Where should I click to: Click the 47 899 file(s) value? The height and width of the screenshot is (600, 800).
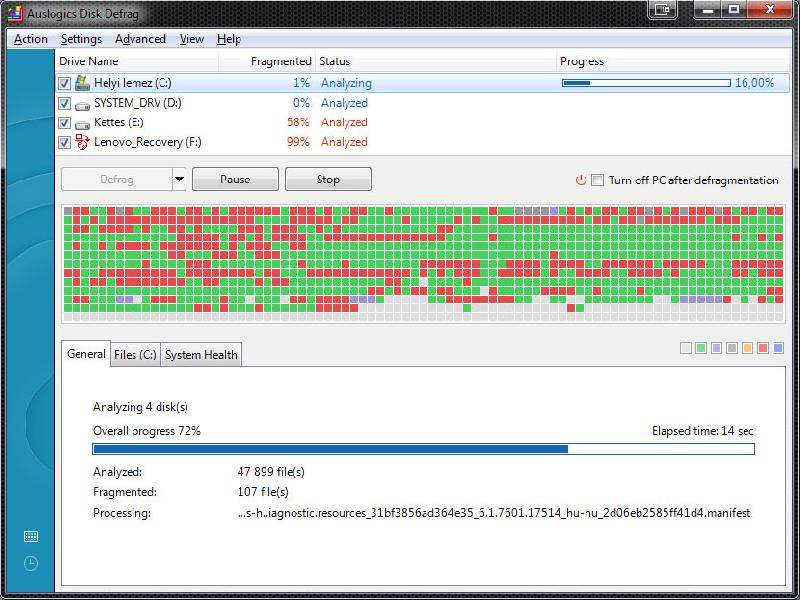click(x=271, y=472)
